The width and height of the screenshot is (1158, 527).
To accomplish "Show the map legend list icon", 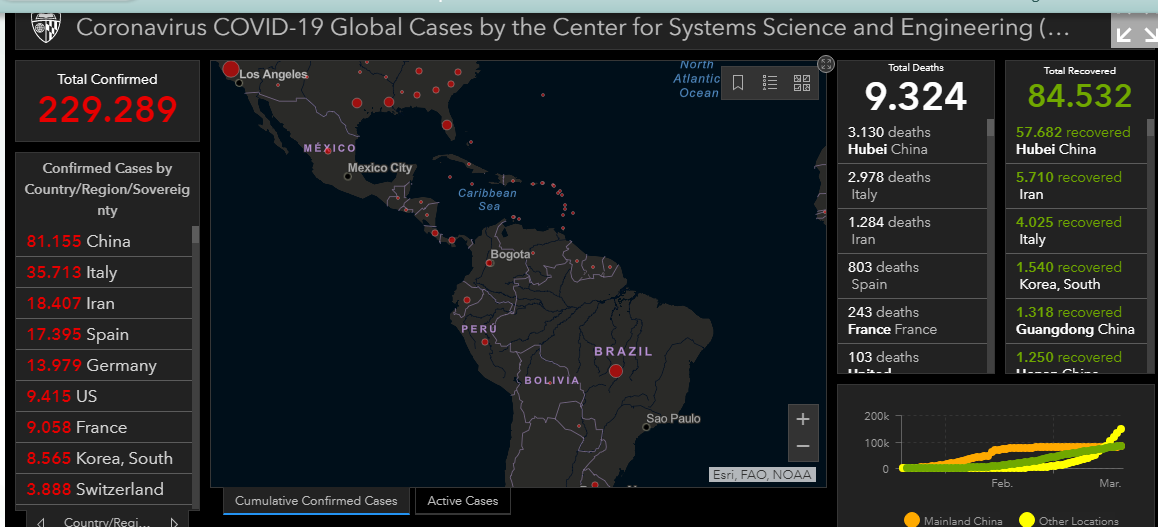I will (x=770, y=83).
